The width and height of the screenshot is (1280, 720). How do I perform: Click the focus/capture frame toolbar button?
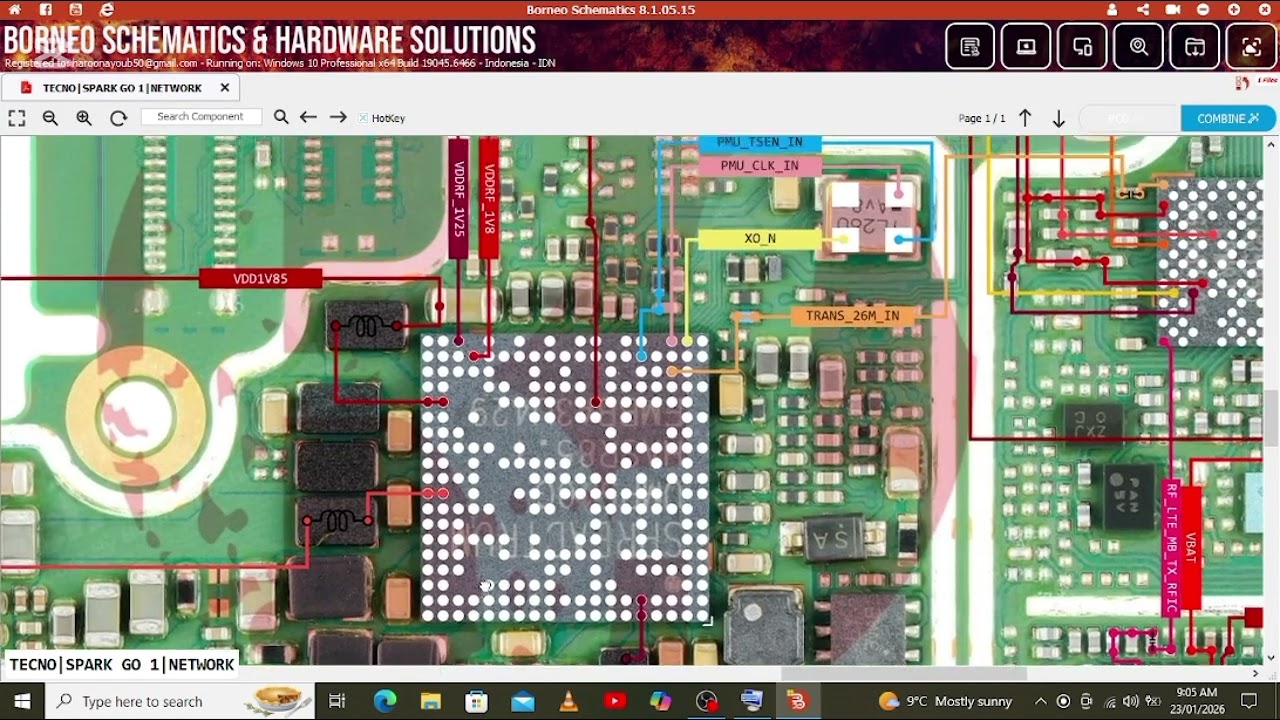1251,46
